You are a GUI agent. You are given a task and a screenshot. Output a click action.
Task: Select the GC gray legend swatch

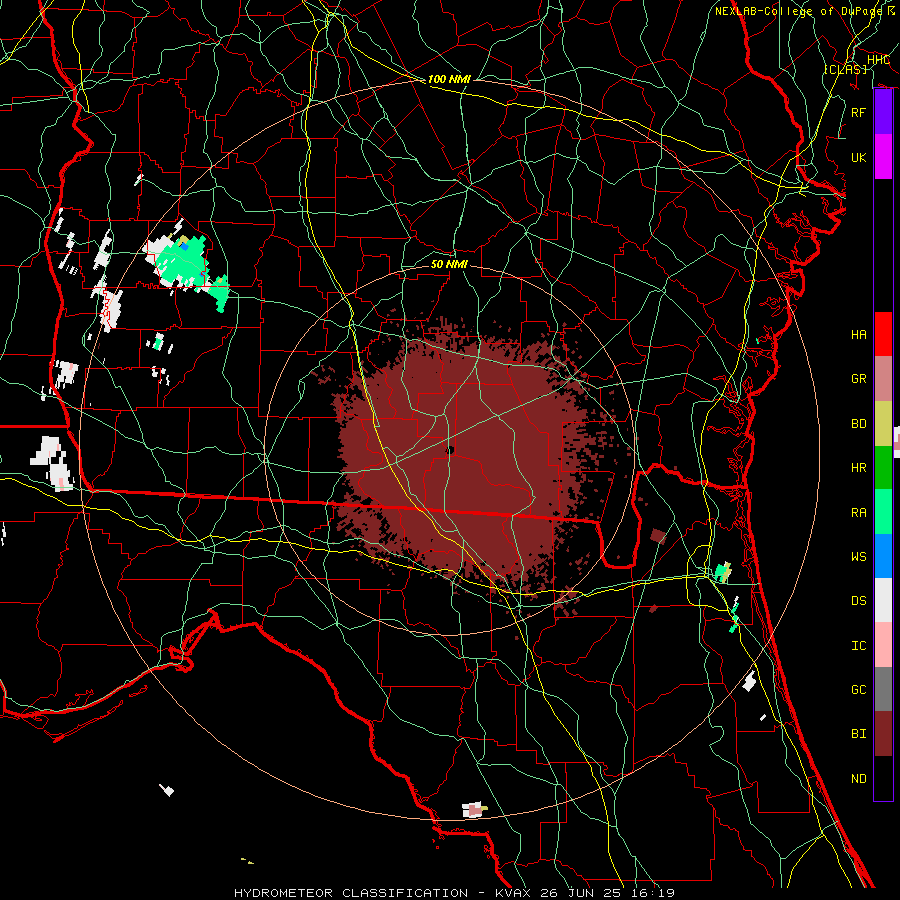tap(883, 689)
